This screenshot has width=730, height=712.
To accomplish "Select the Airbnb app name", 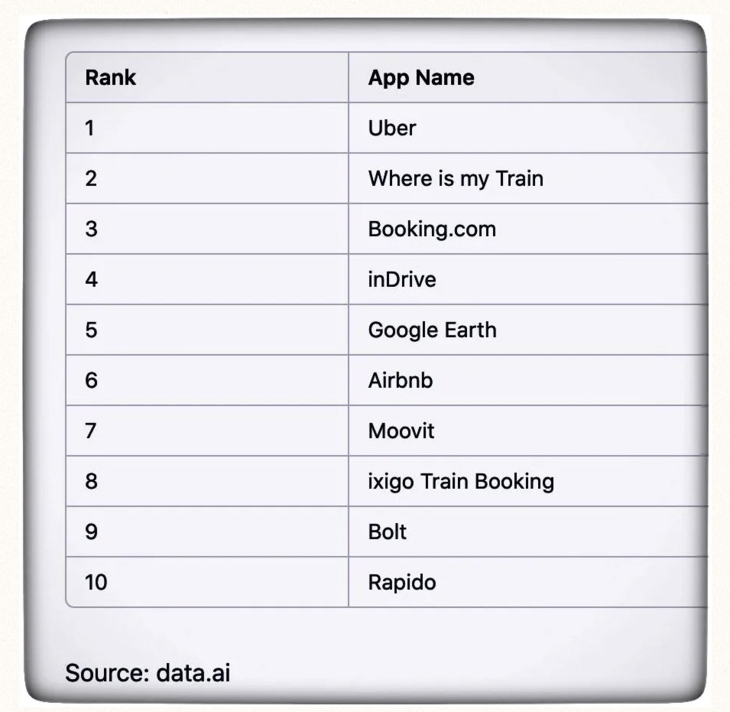I will 400,381.
